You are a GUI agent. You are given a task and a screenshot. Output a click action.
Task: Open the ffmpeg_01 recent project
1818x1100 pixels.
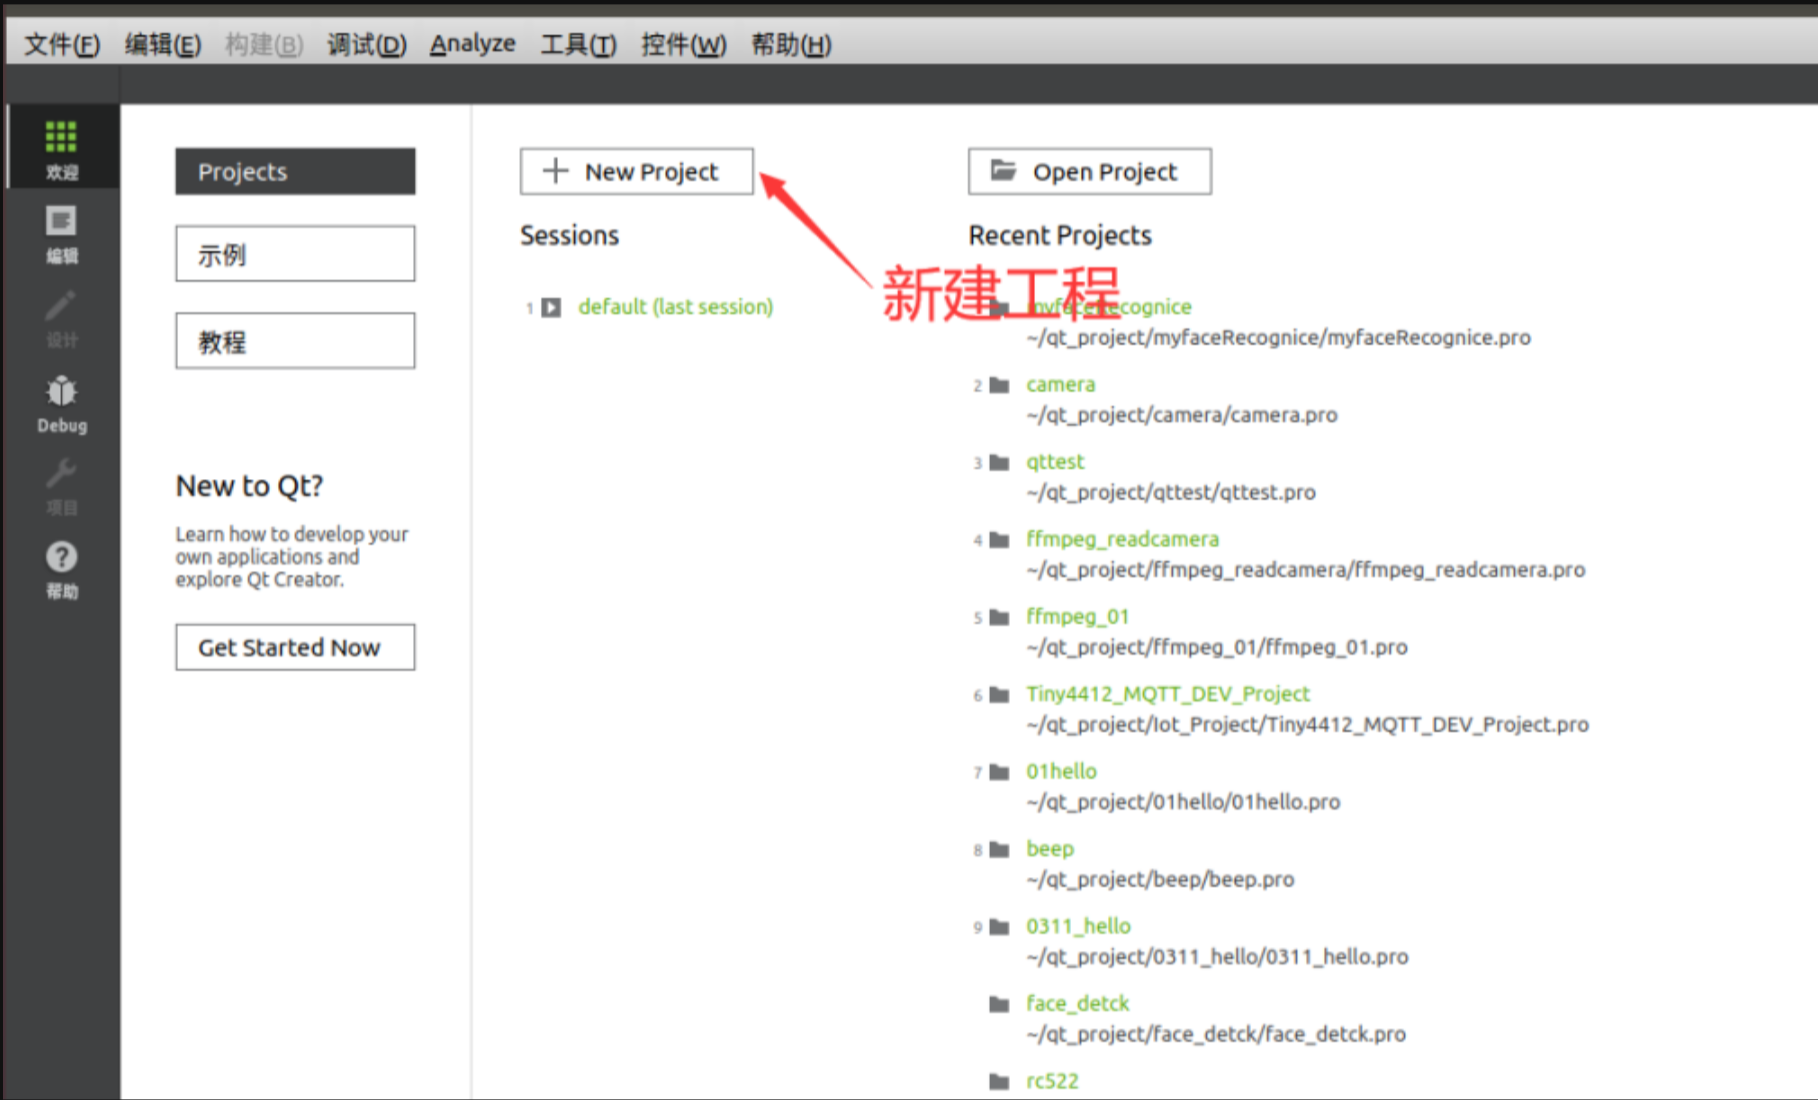[1077, 617]
